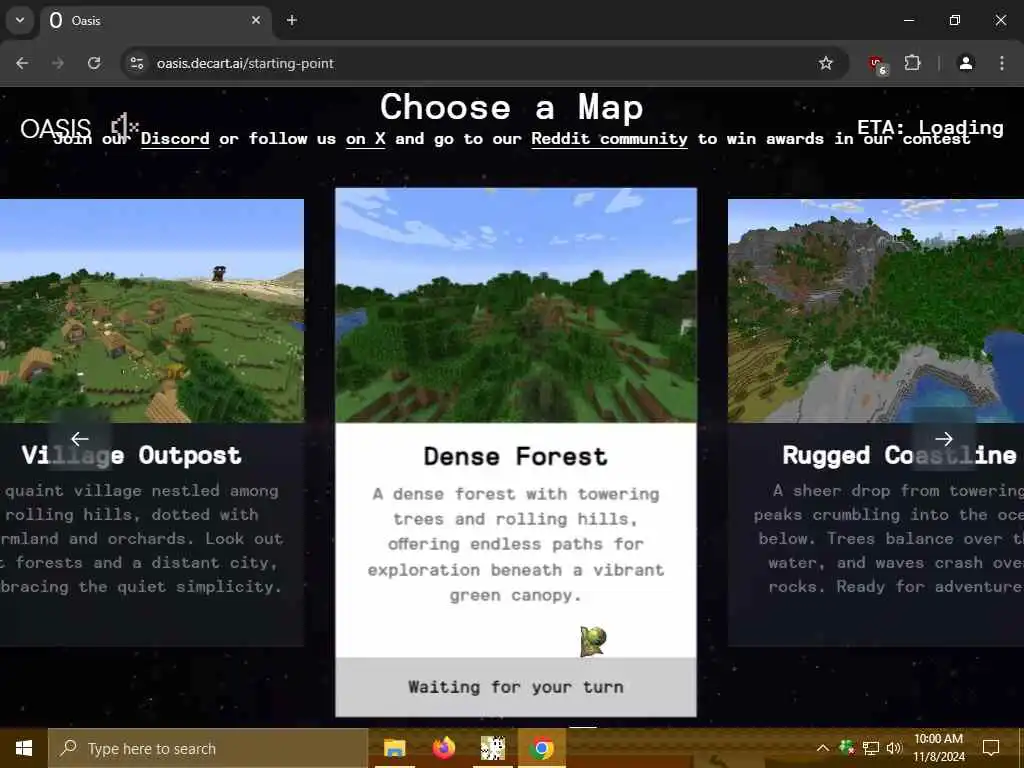The image size is (1024, 768).
Task: Go back with the browser back arrow
Action: pos(22,63)
